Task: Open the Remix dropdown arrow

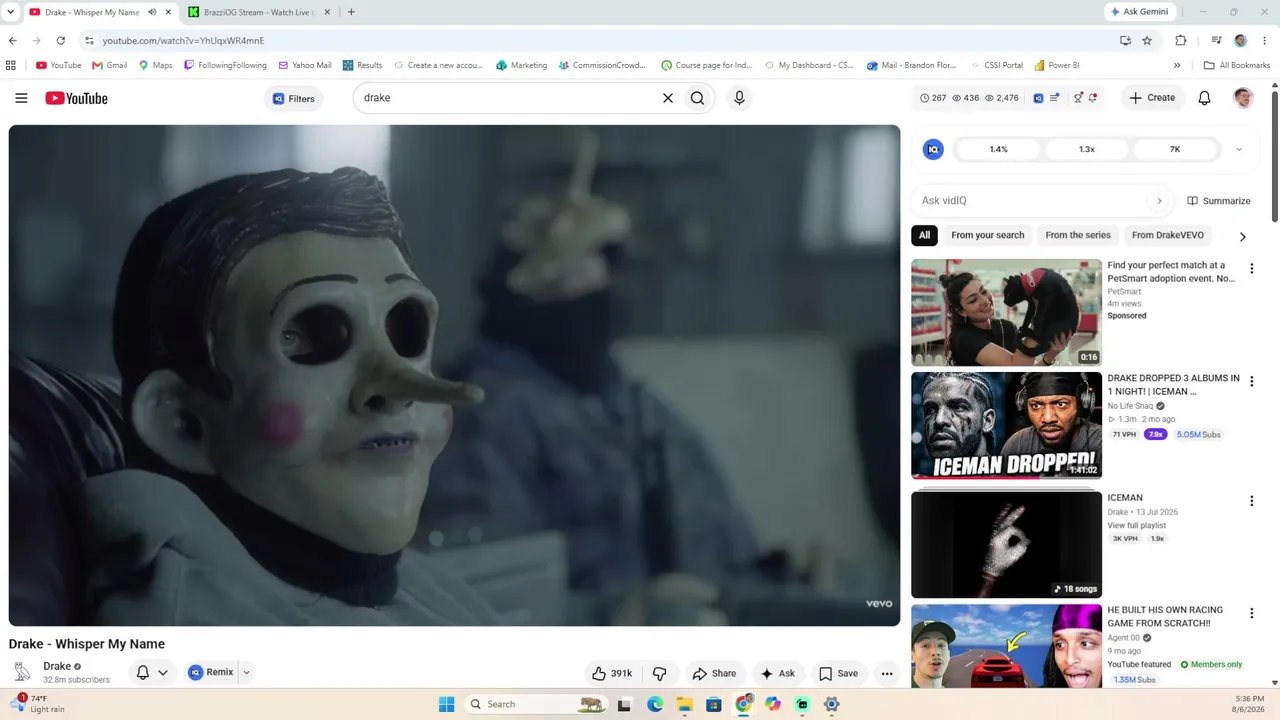Action: pos(246,673)
